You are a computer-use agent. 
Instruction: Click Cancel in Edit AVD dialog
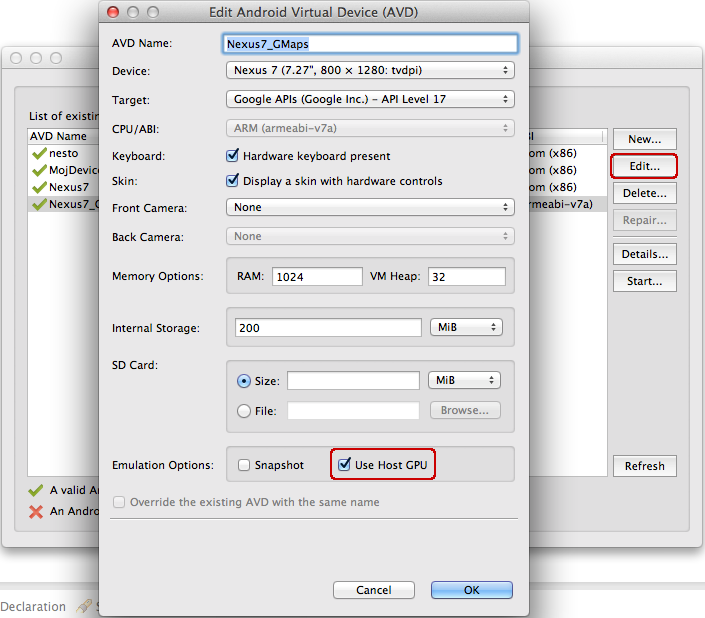(x=374, y=590)
